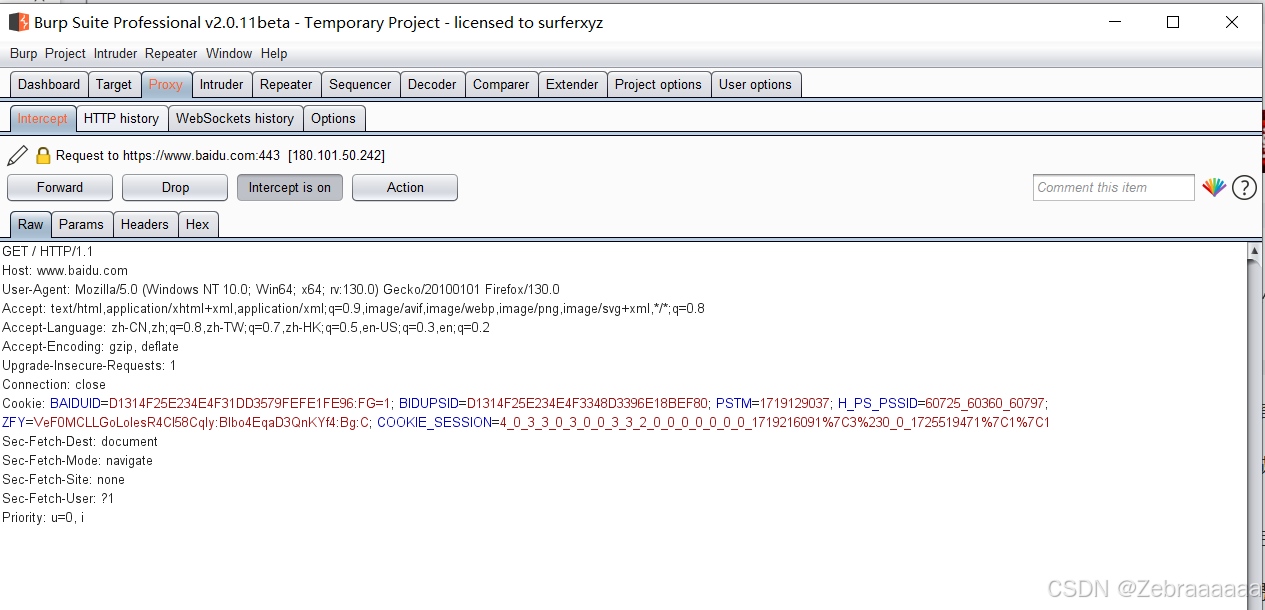
Task: Click the scrollbar up arrow
Action: click(x=1255, y=251)
